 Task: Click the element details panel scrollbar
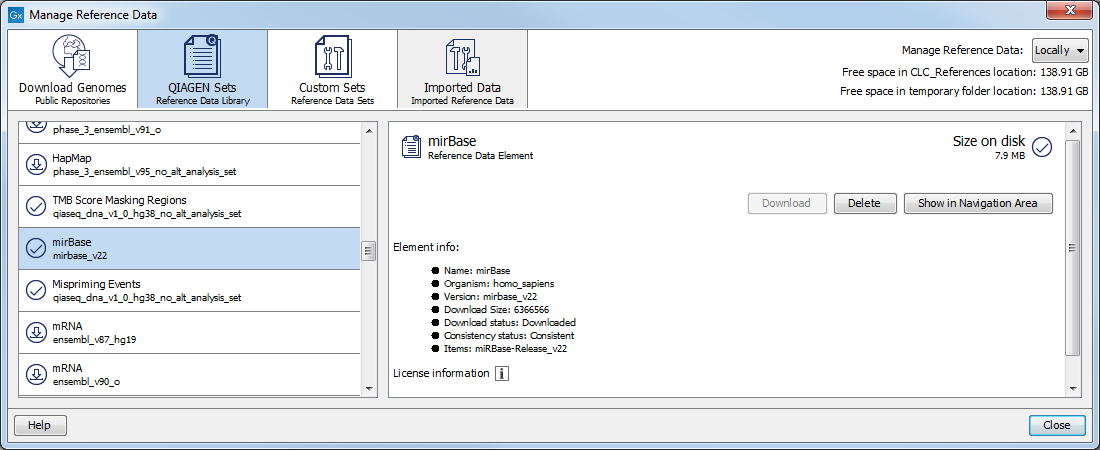[1073, 248]
